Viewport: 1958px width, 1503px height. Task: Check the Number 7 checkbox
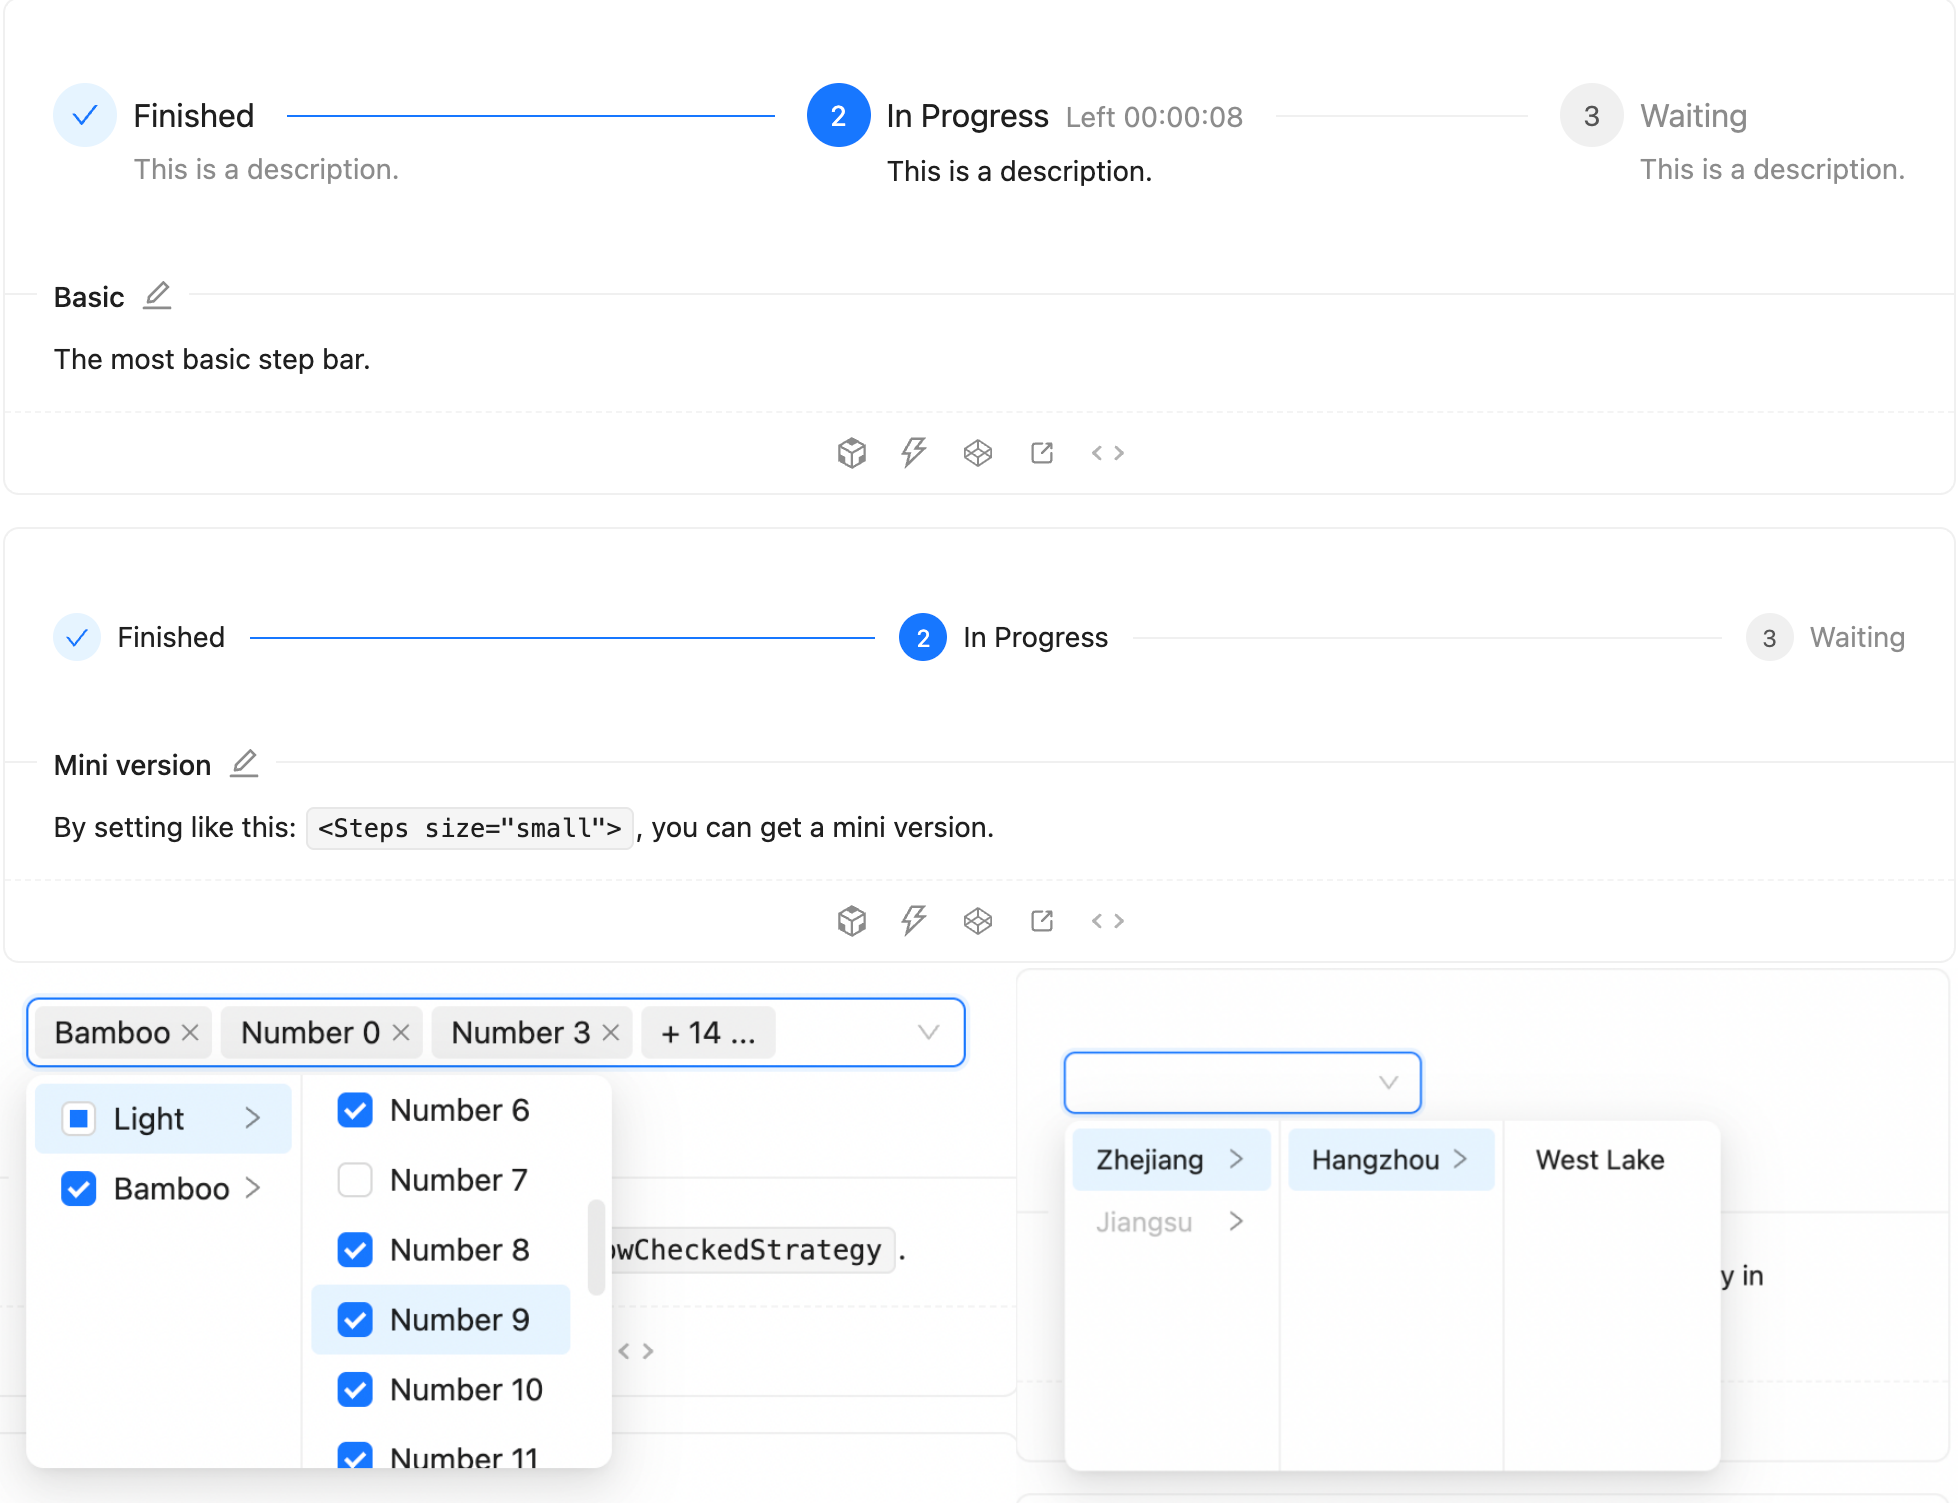click(355, 1180)
